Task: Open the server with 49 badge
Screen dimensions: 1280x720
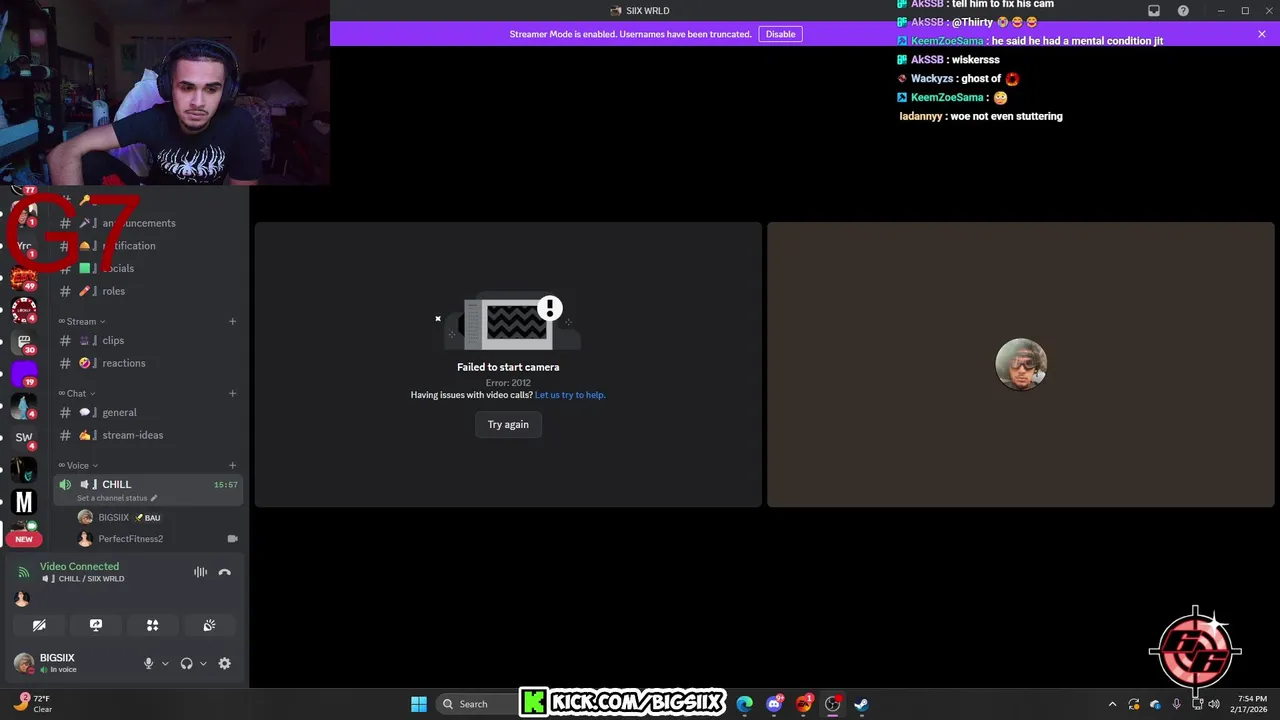Action: (x=24, y=277)
